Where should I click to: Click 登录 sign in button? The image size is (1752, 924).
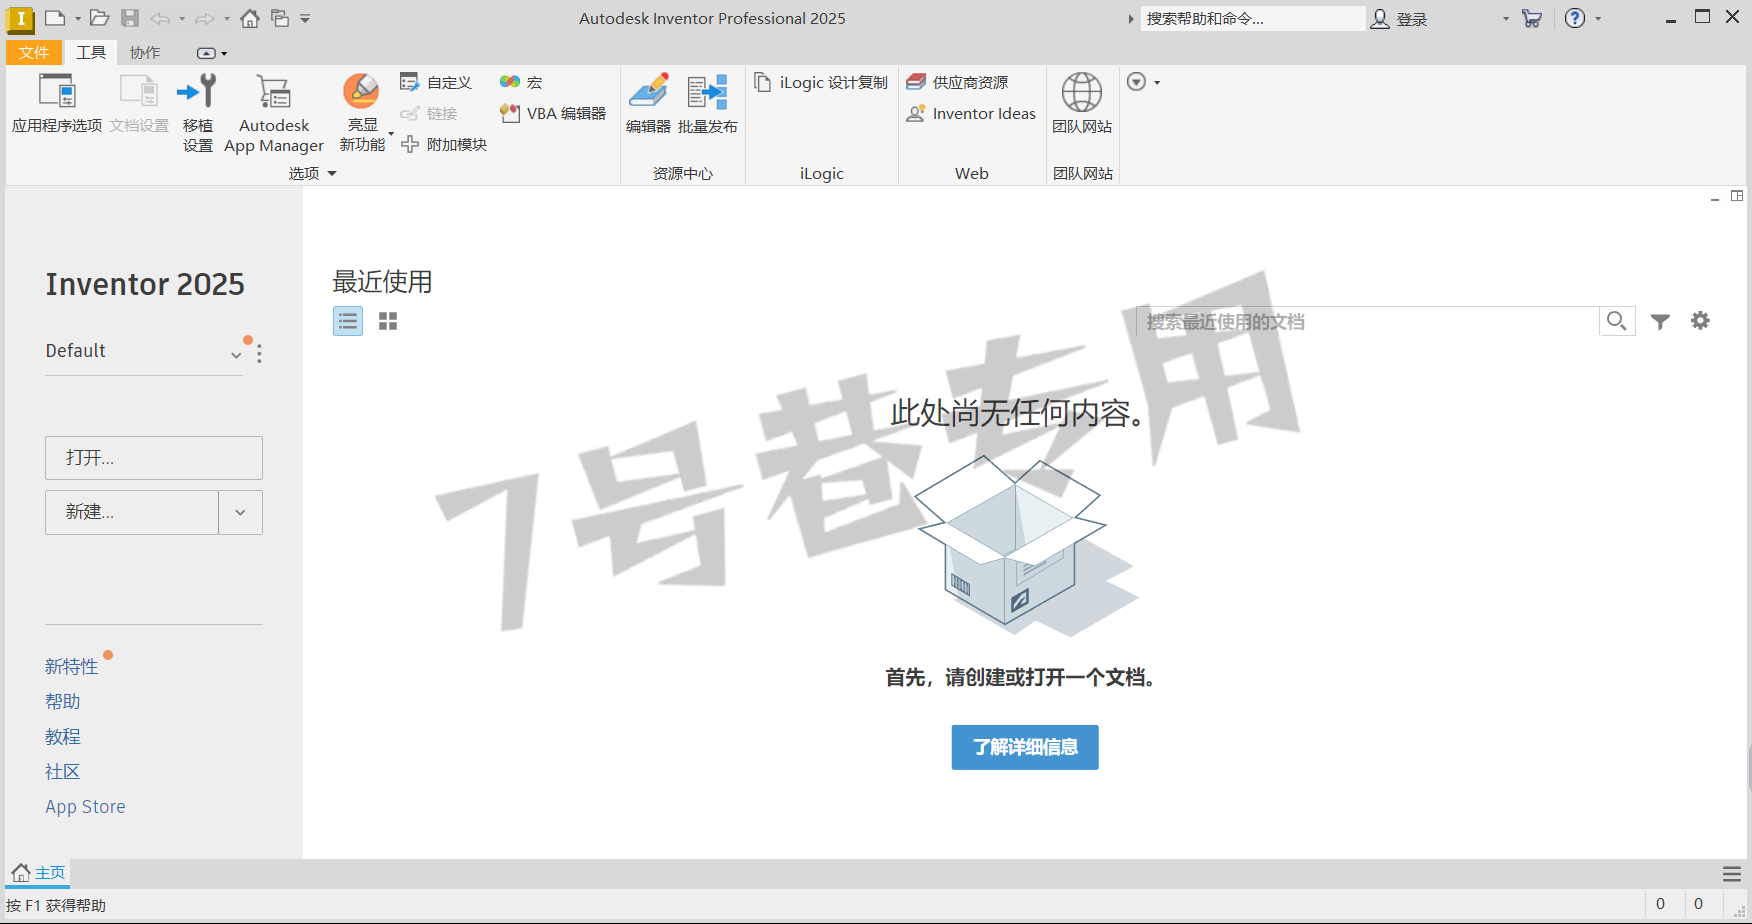1400,18
